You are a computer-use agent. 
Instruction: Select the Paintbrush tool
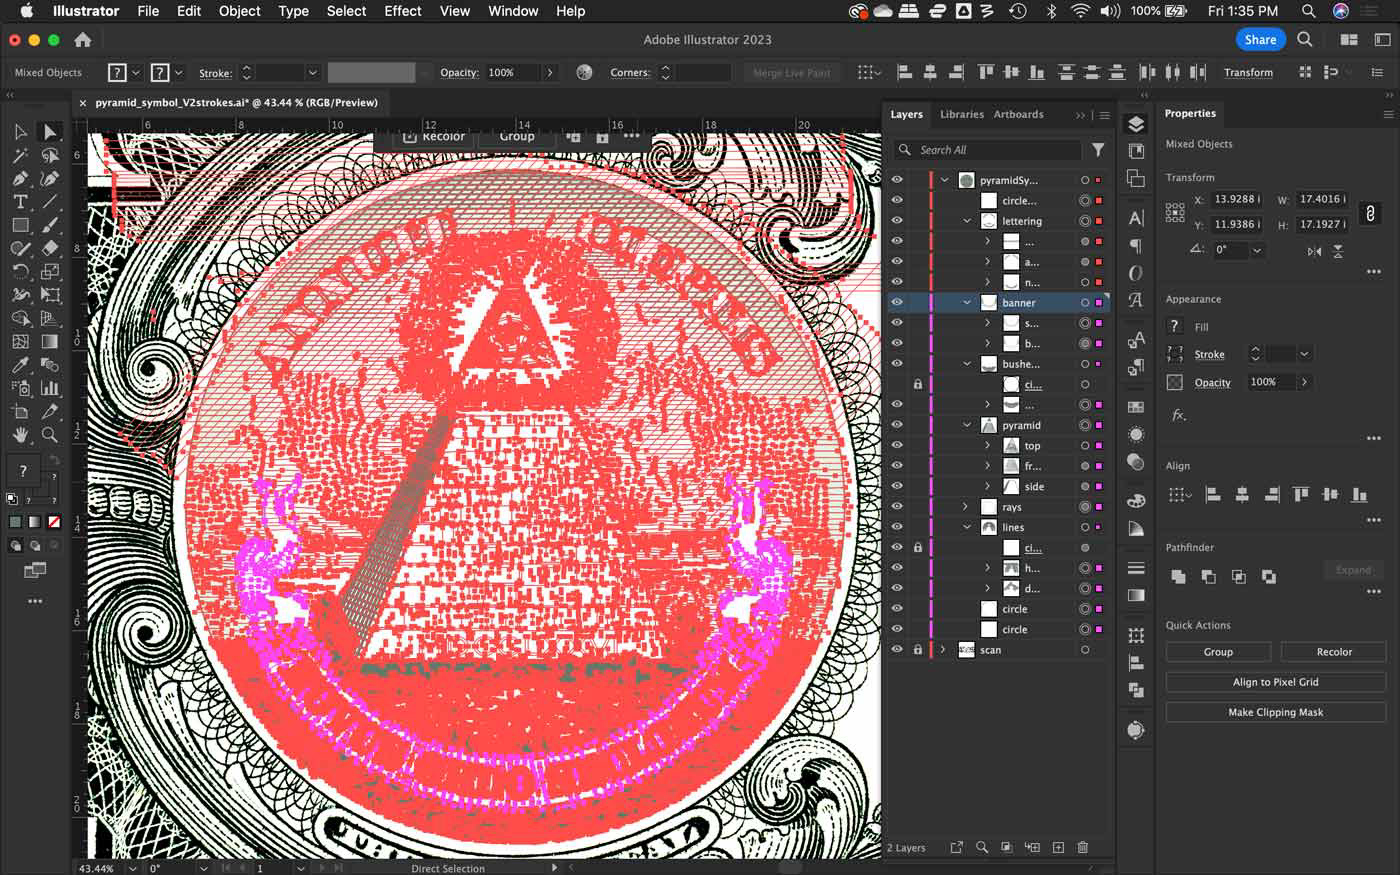click(x=50, y=225)
